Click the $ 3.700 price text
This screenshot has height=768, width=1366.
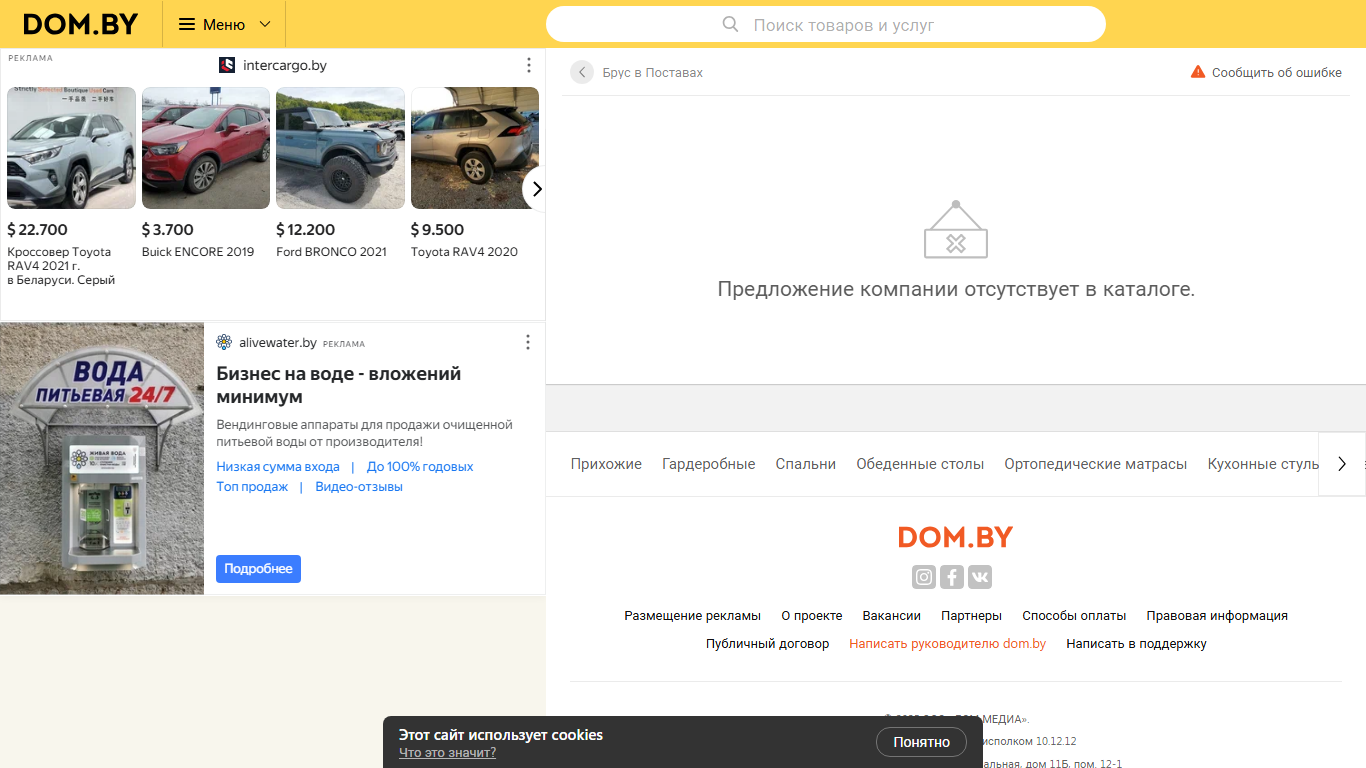(x=168, y=230)
